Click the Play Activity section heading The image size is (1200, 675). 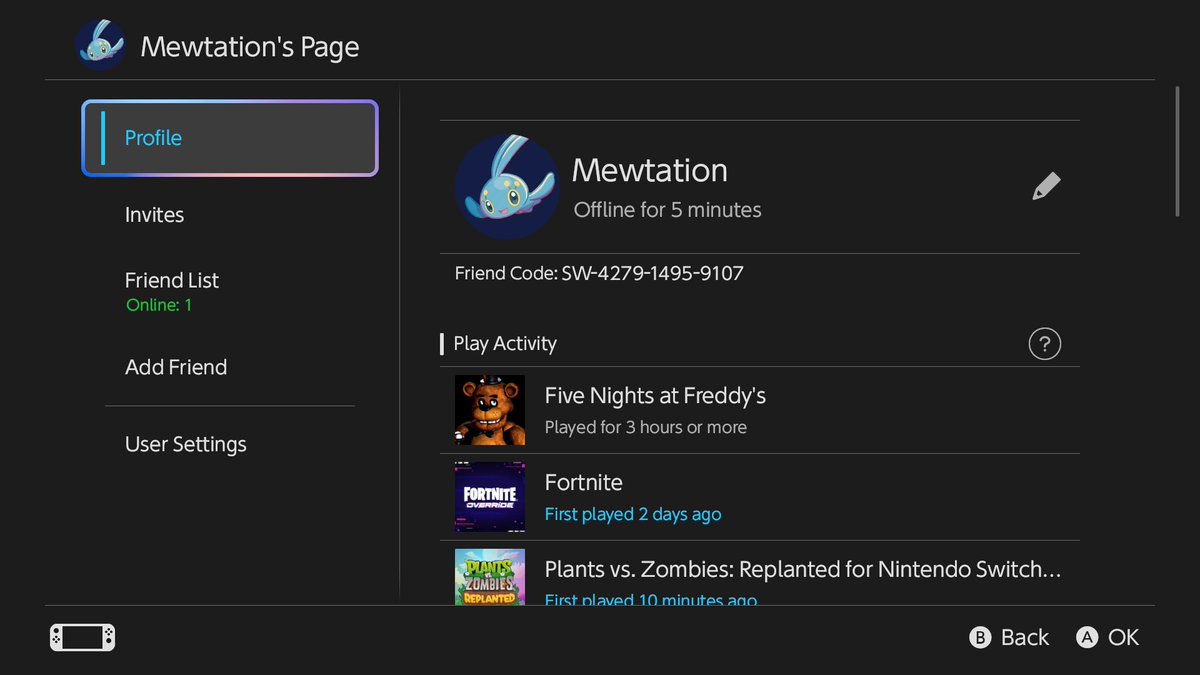(505, 343)
